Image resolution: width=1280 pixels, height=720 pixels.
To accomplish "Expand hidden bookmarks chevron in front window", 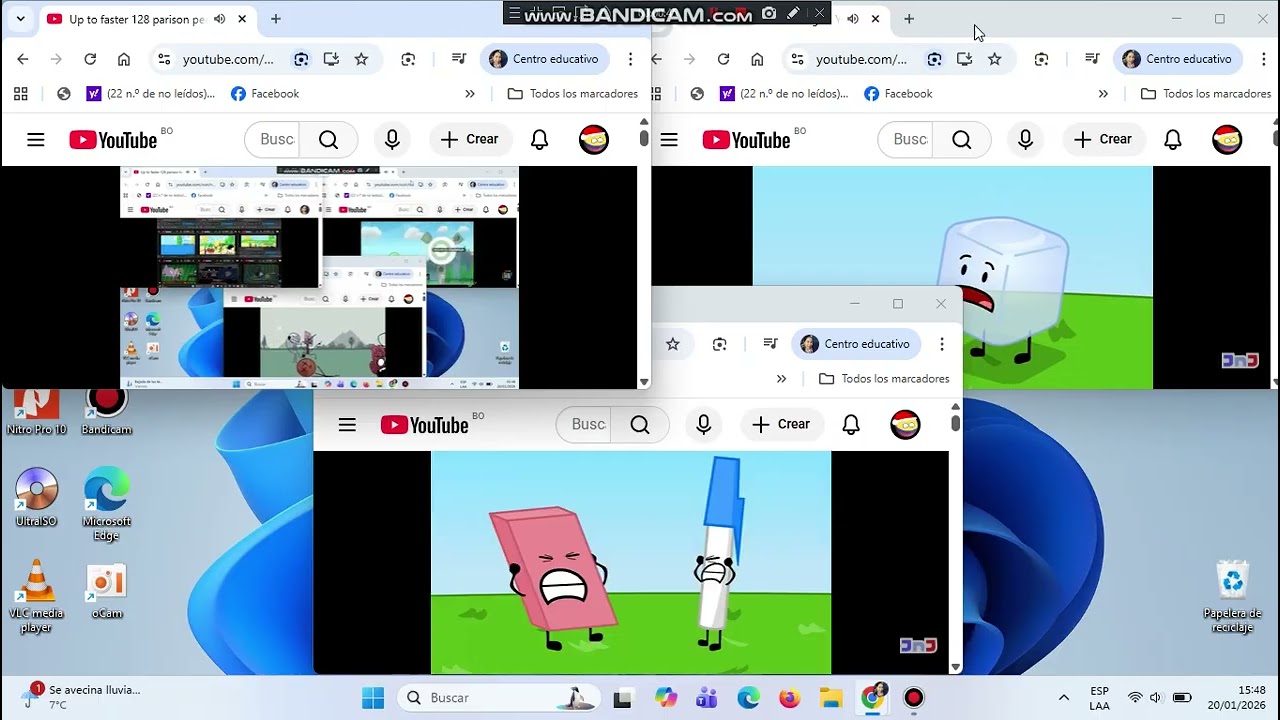I will tap(781, 379).
